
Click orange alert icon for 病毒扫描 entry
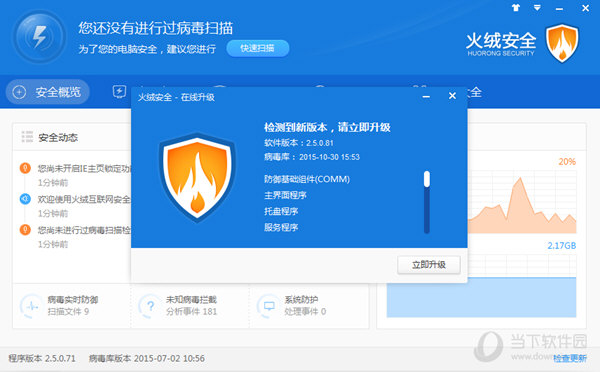tap(25, 230)
